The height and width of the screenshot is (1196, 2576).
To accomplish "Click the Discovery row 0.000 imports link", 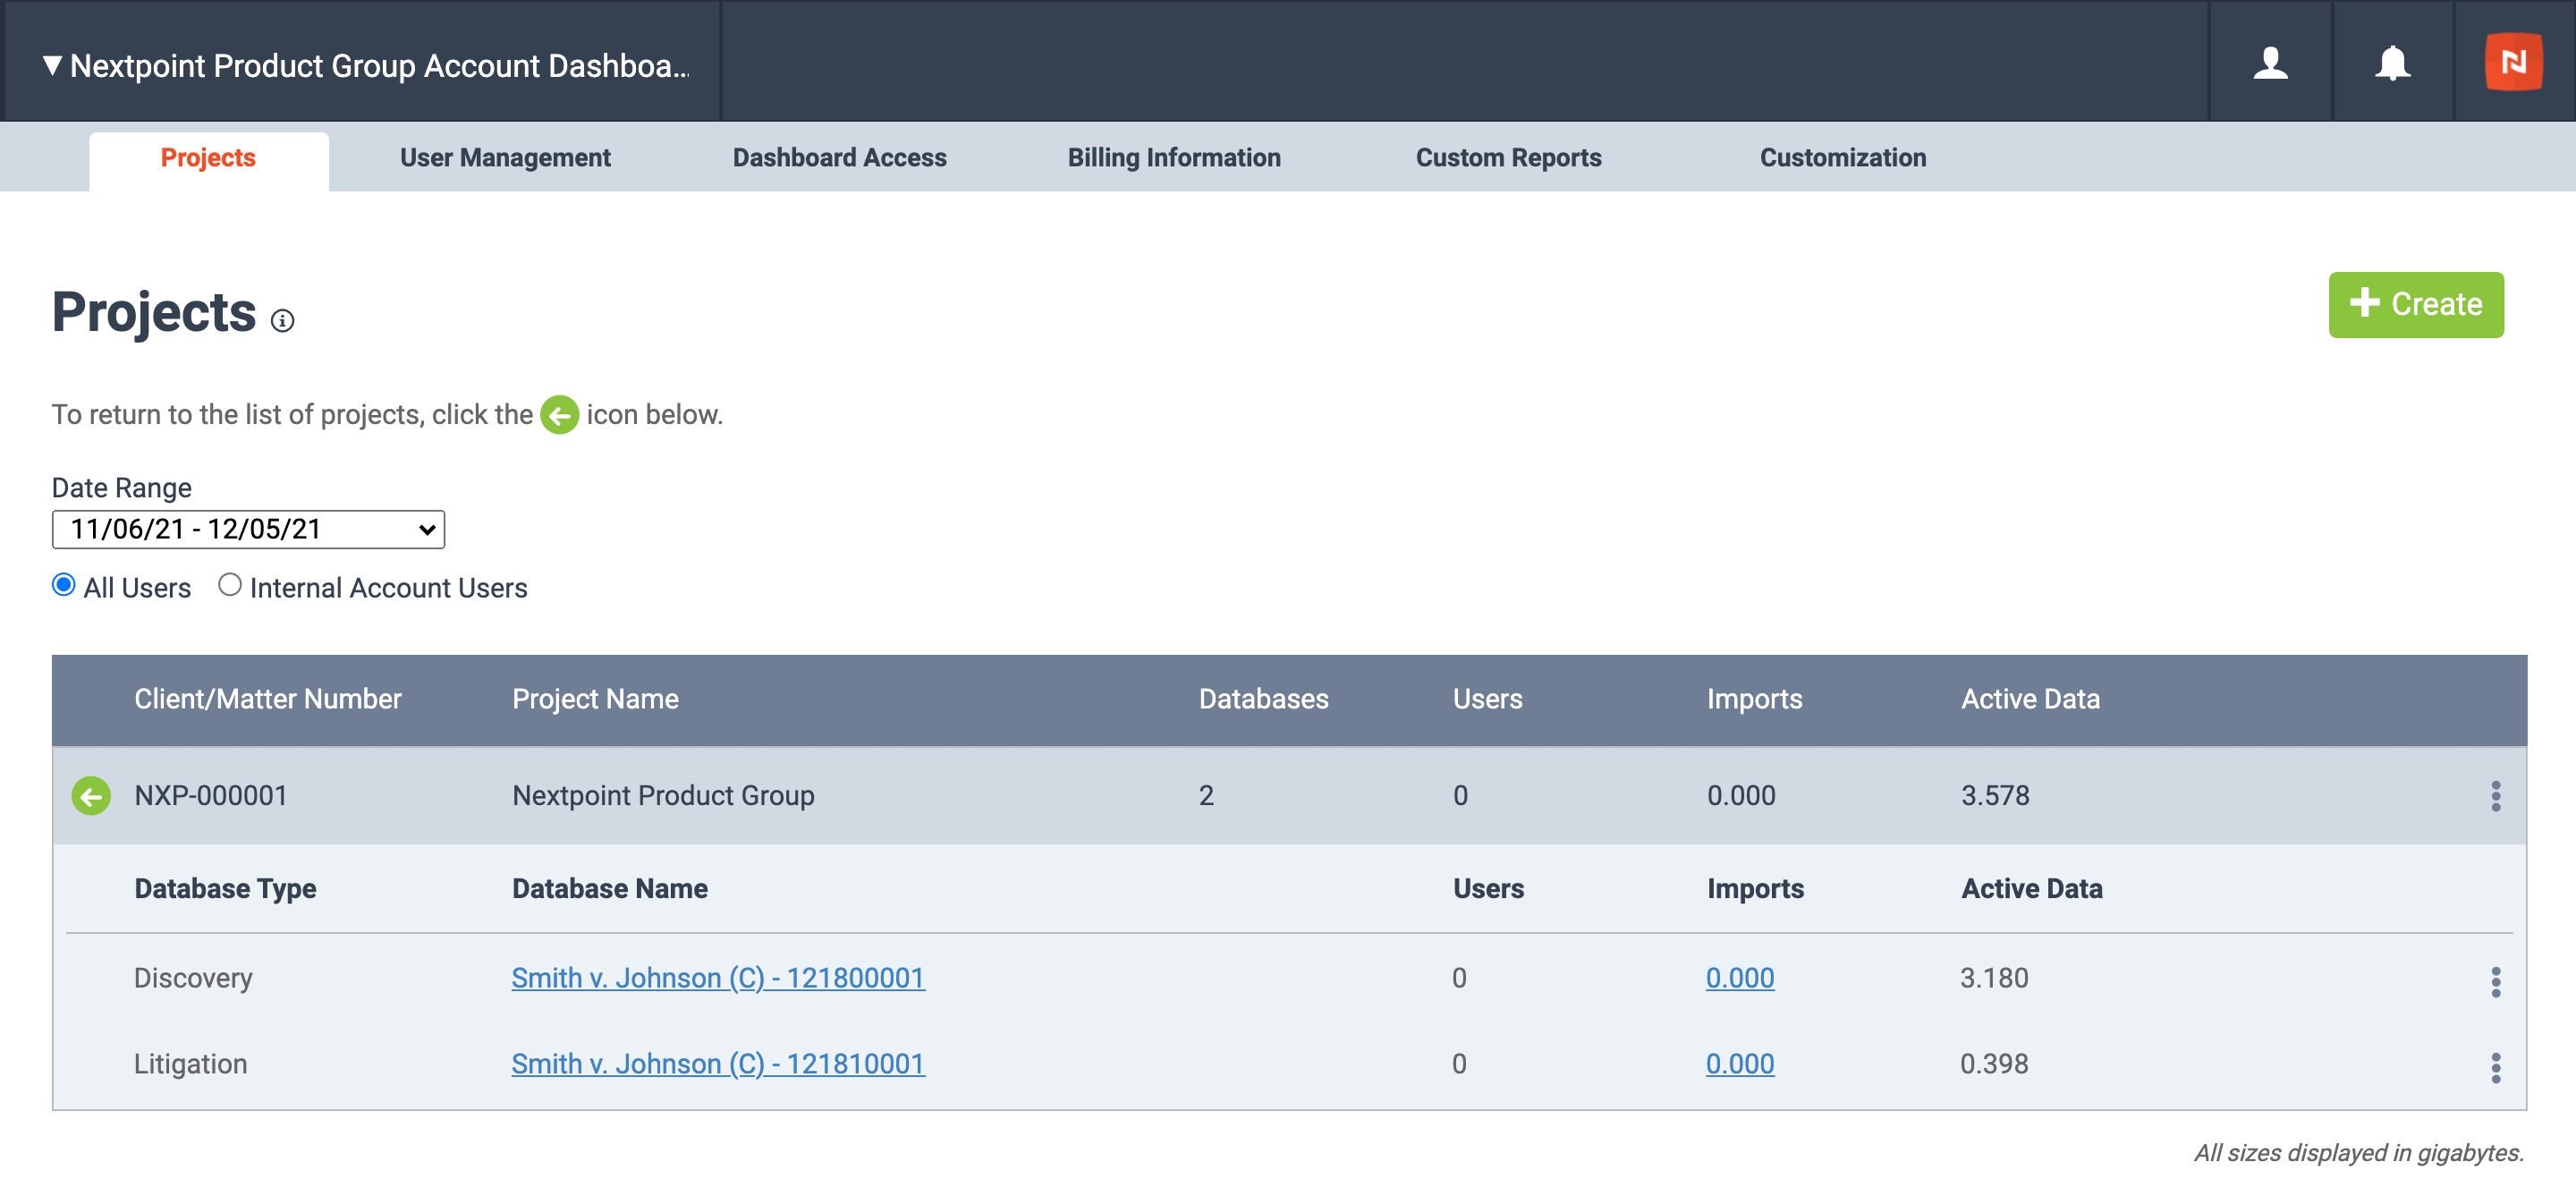I will point(1739,978).
